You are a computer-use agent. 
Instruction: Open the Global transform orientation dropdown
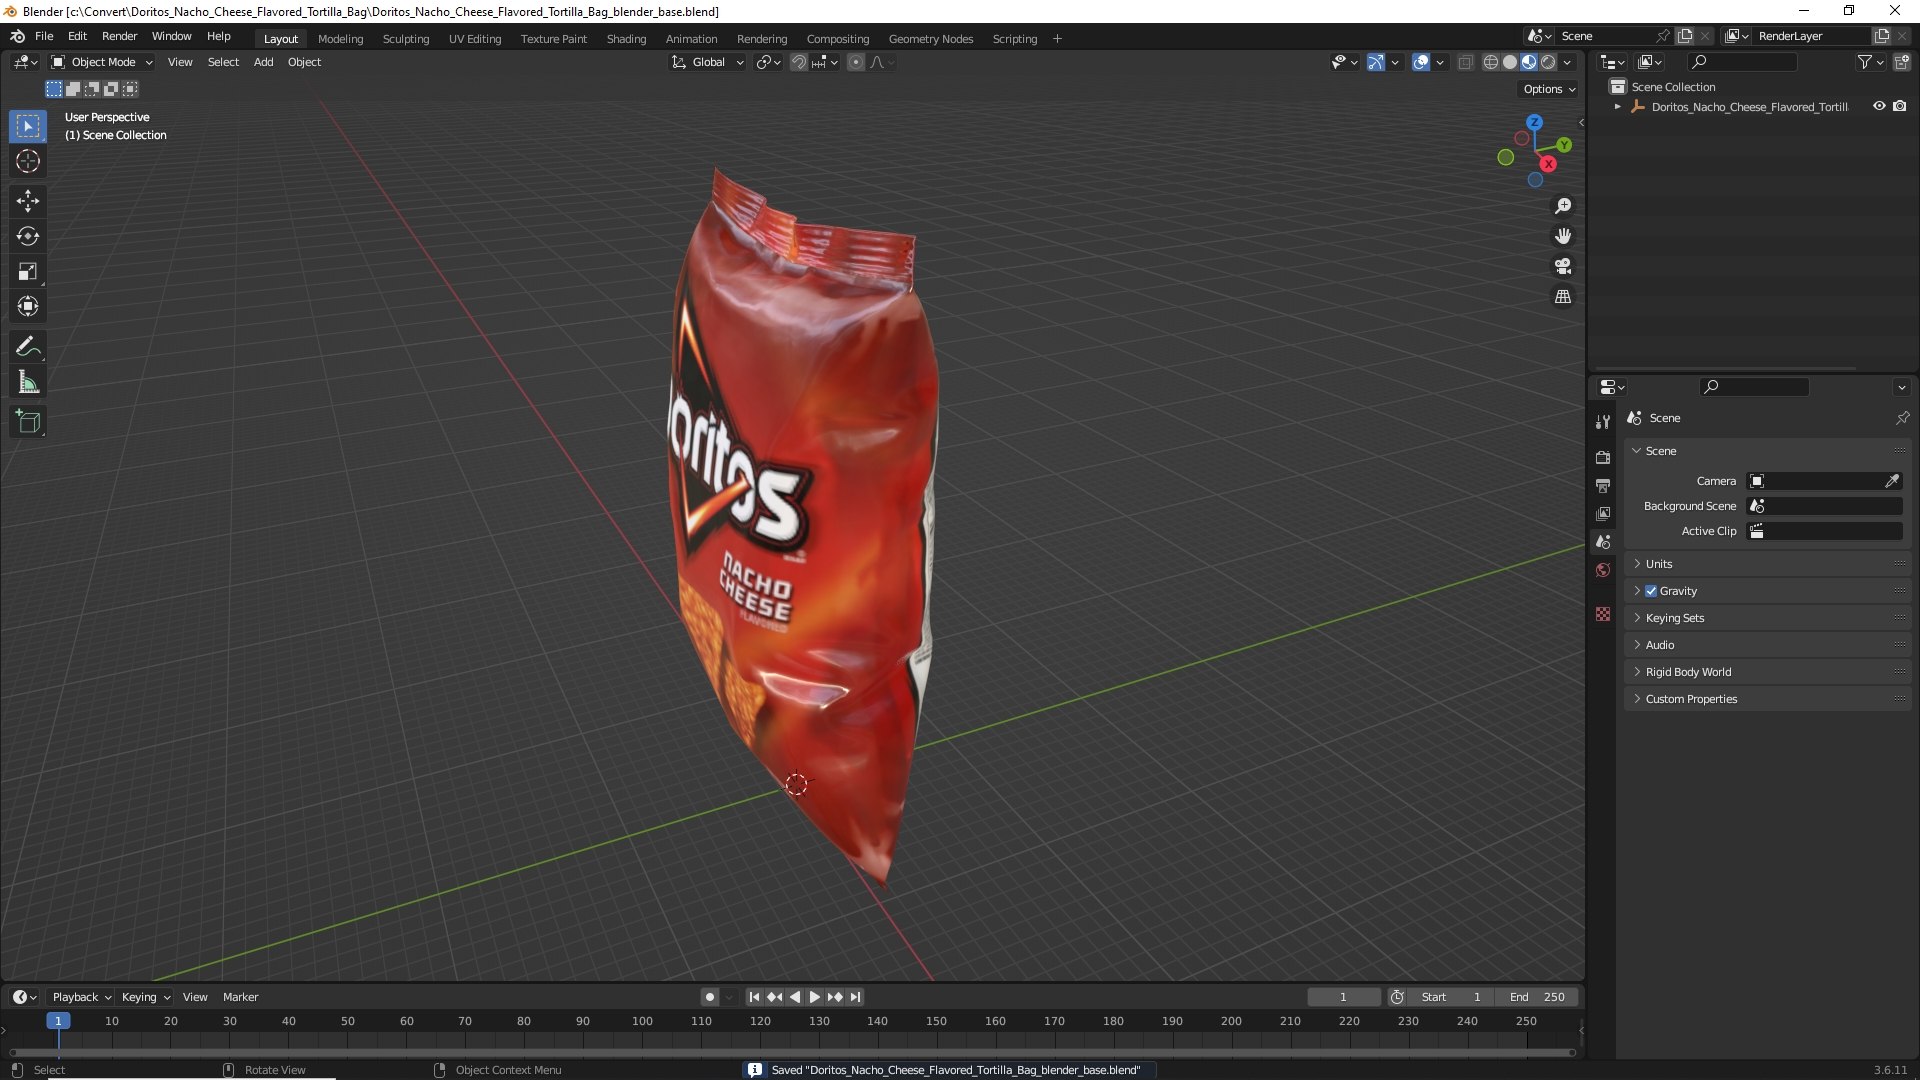(707, 62)
